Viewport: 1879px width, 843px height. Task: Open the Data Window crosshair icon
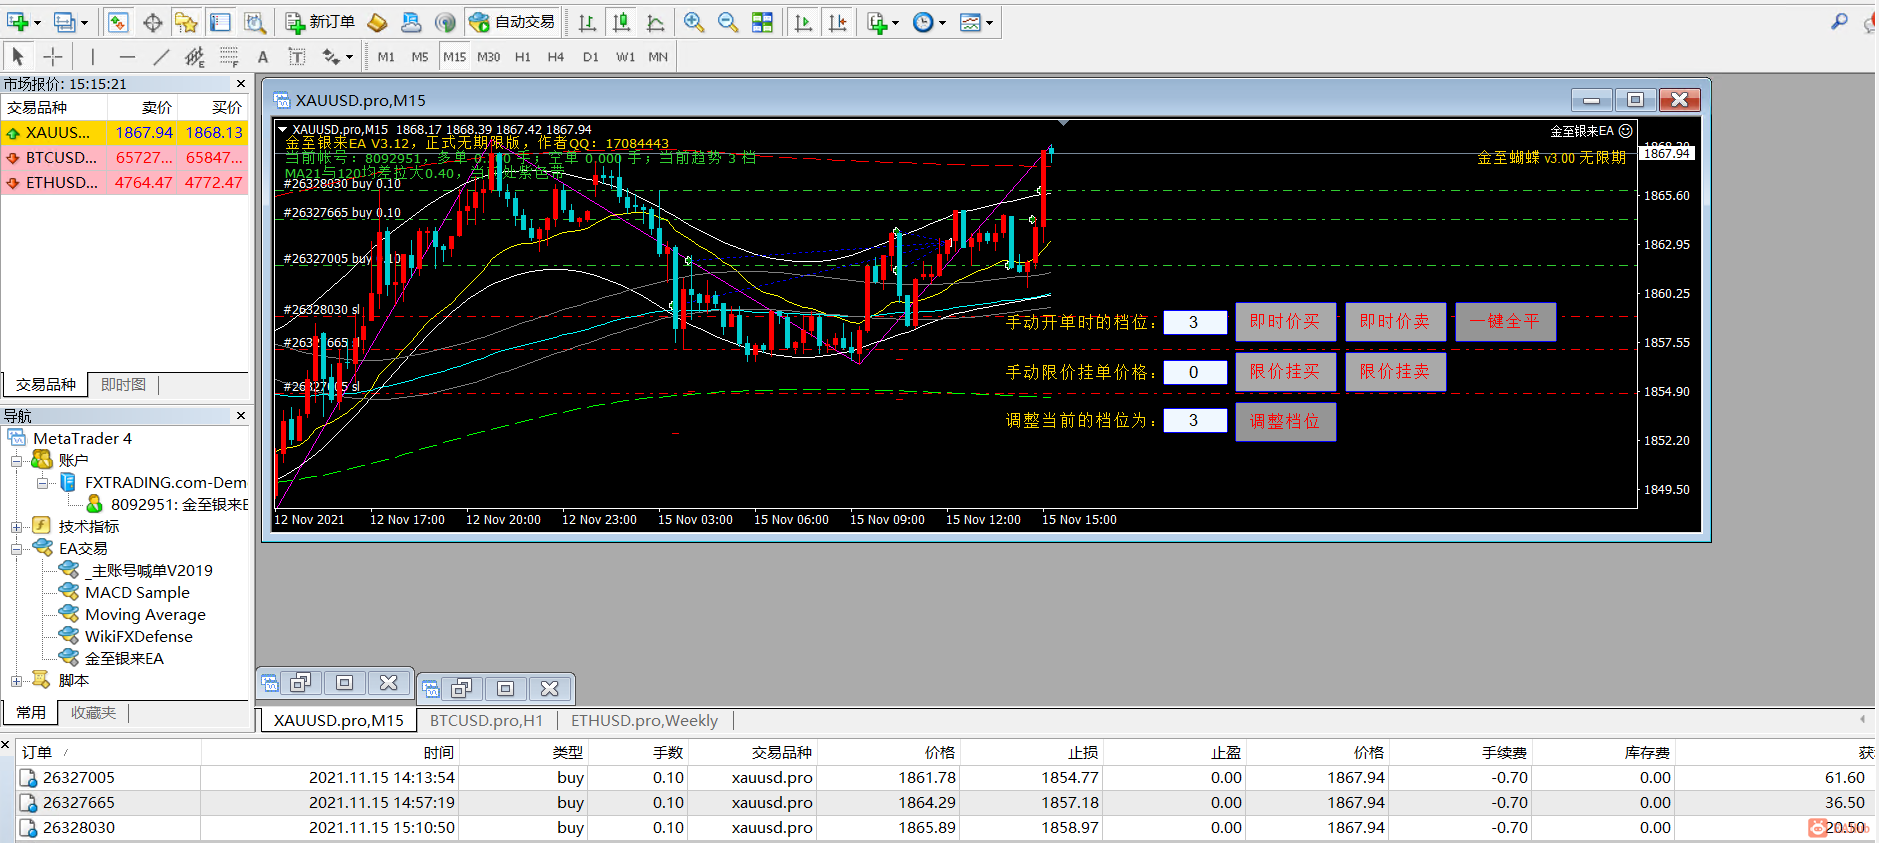pyautogui.click(x=152, y=22)
